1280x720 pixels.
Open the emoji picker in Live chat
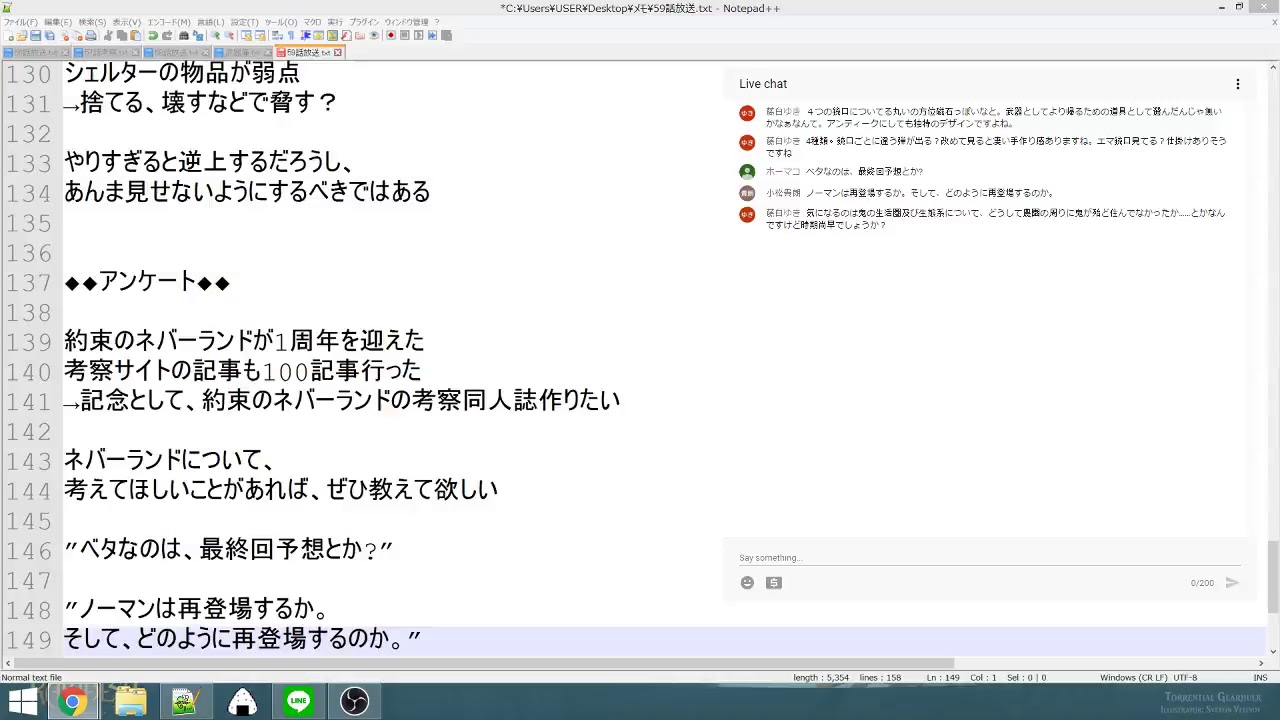coord(747,583)
